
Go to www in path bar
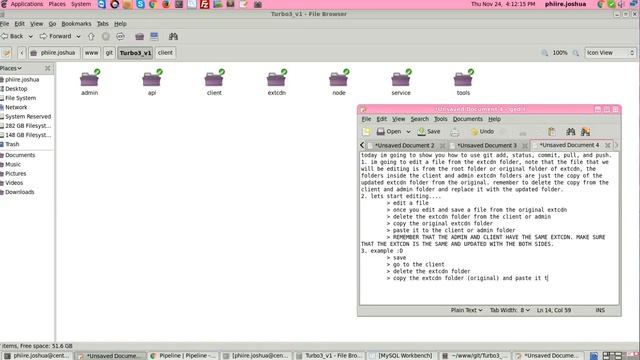[91, 53]
